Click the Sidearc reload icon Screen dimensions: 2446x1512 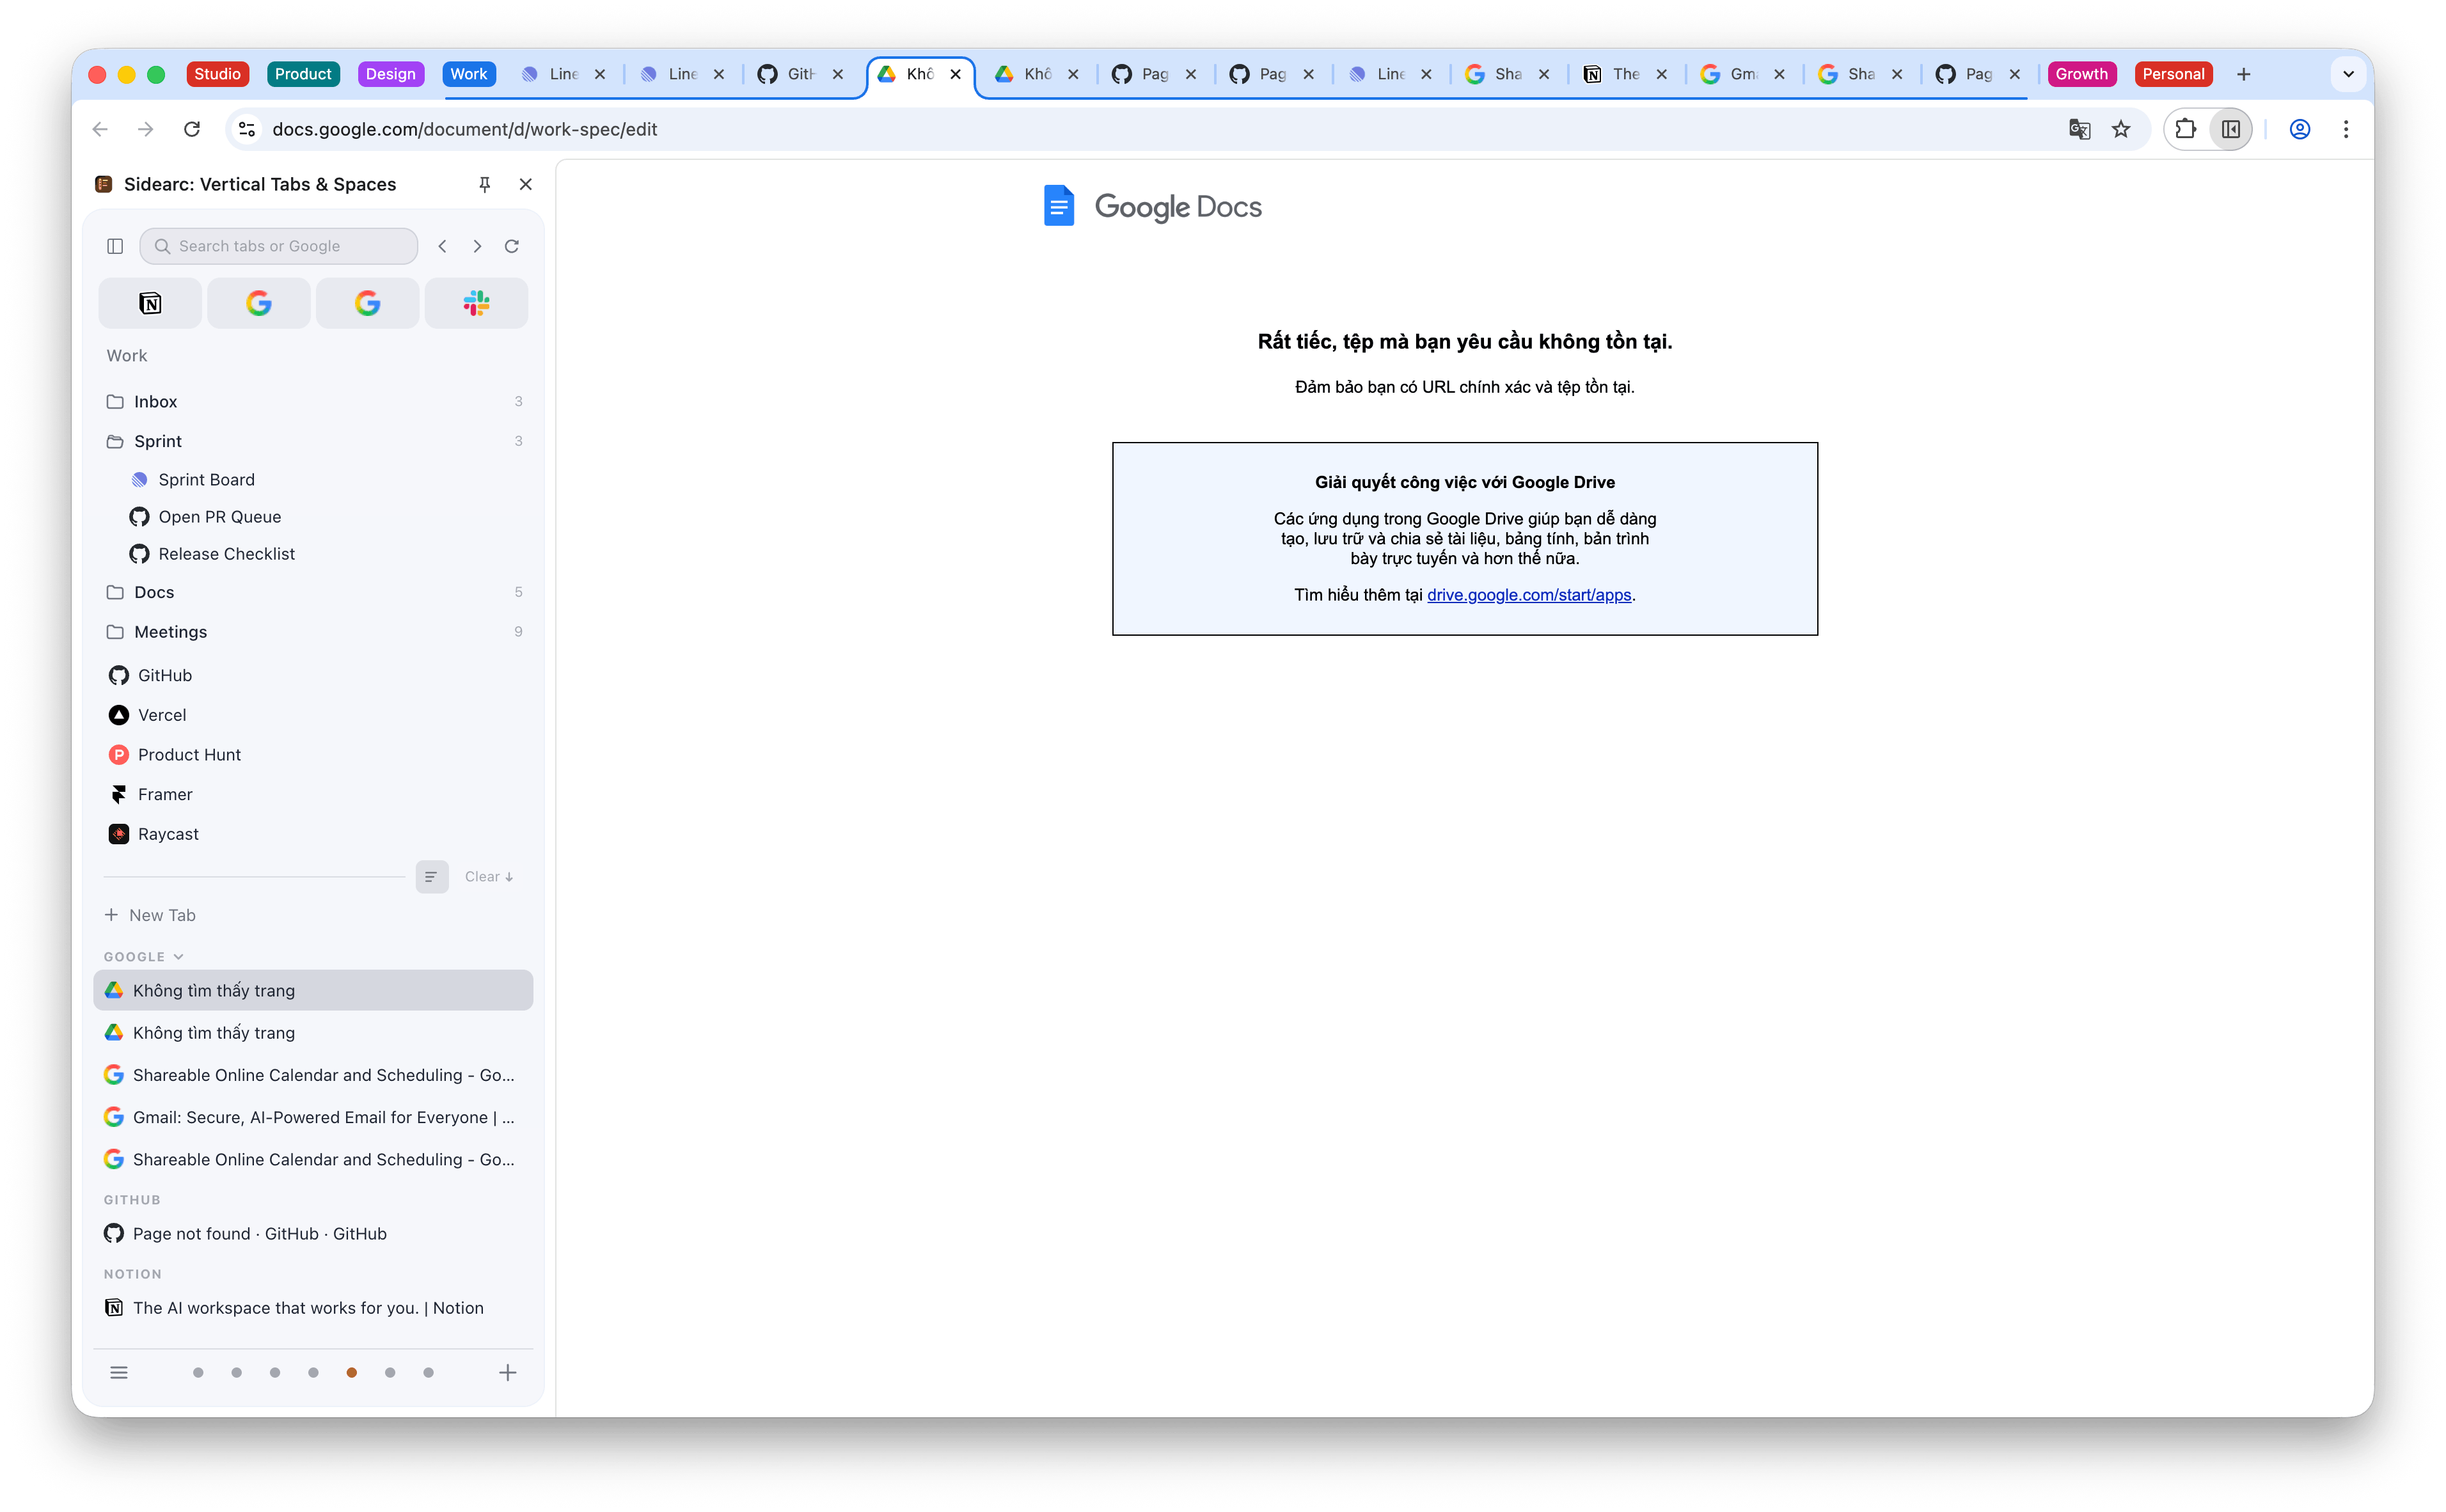point(511,246)
